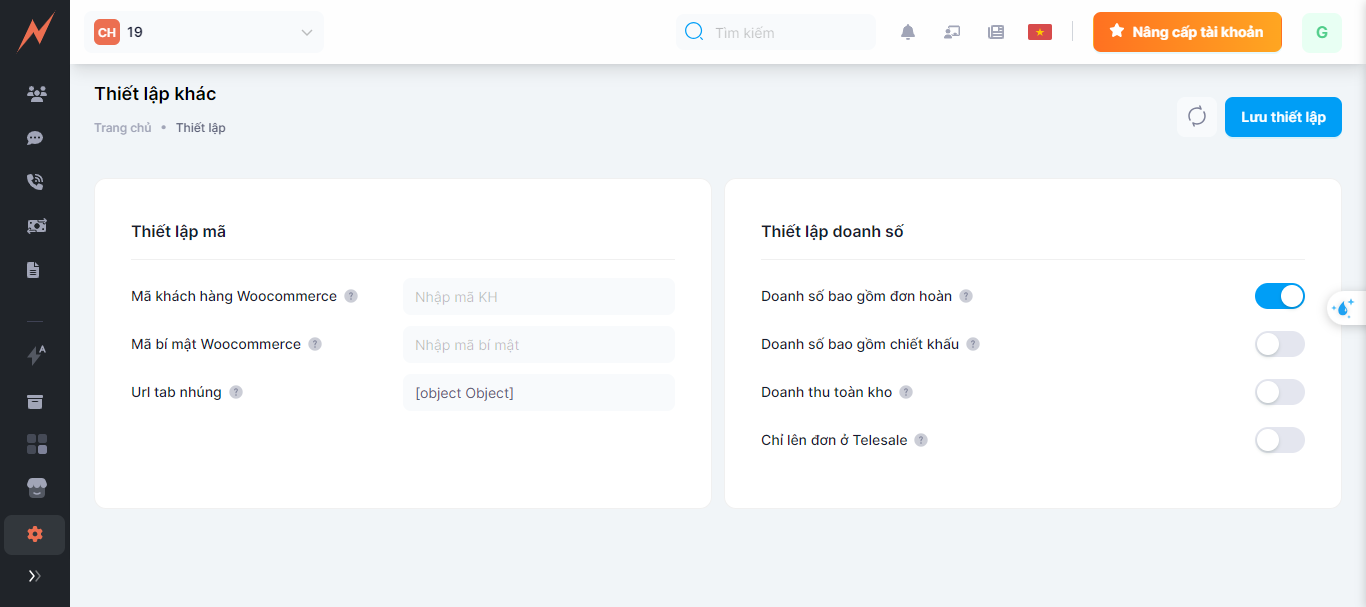Open the customers icon in sidebar
Viewport: 1366px width, 607px height.
36,94
